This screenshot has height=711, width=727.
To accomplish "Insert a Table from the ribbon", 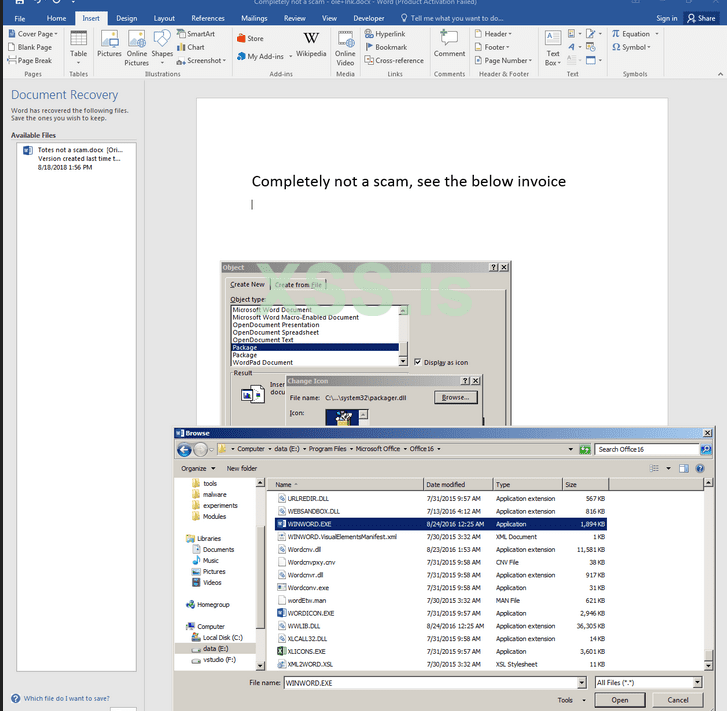I will (x=78, y=47).
